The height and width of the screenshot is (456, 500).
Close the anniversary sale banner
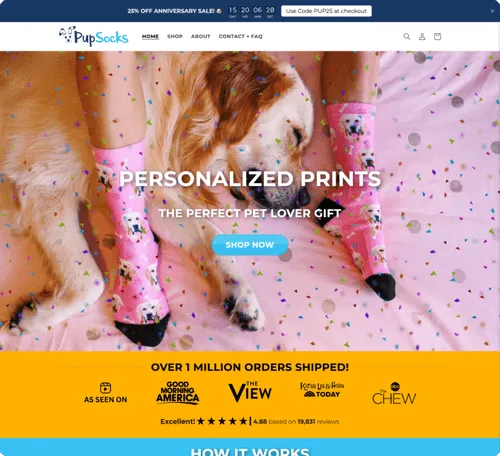point(492,11)
